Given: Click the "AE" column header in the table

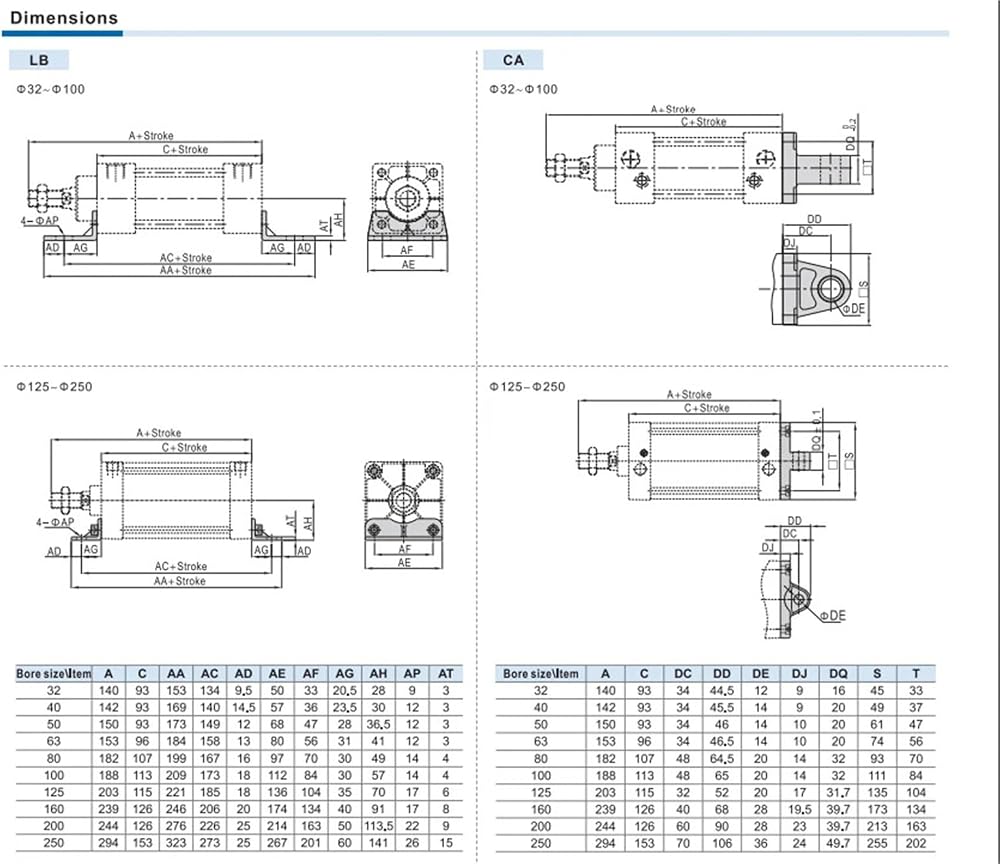Looking at the screenshot, I should click(277, 673).
